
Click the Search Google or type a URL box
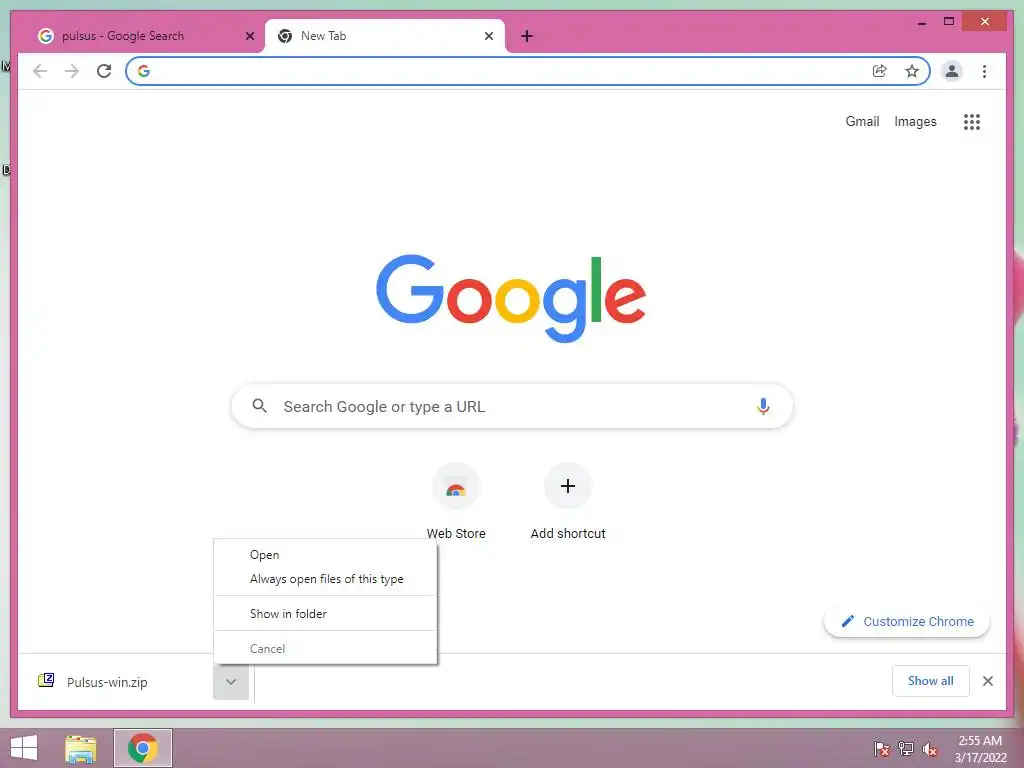512,406
